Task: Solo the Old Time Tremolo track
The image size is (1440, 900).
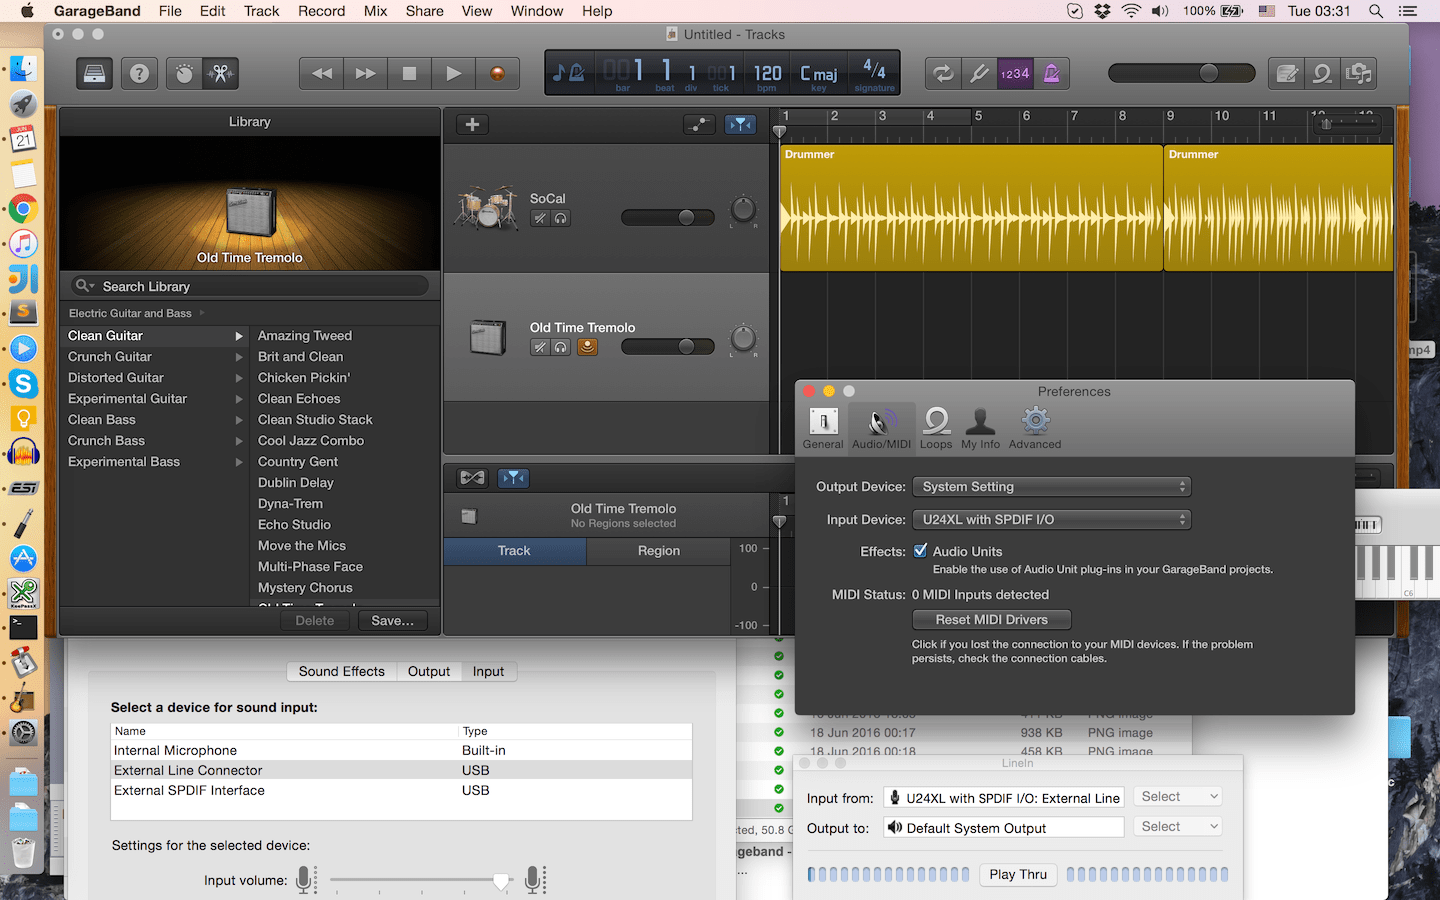Action: point(561,347)
